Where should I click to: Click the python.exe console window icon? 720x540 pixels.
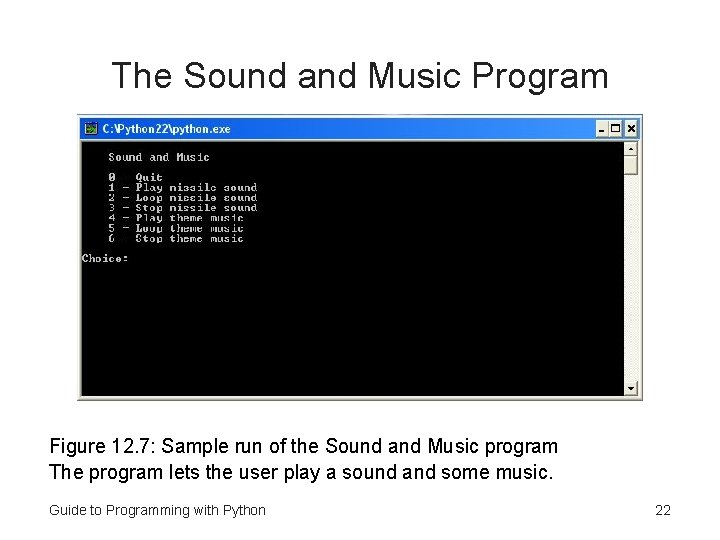(91, 129)
